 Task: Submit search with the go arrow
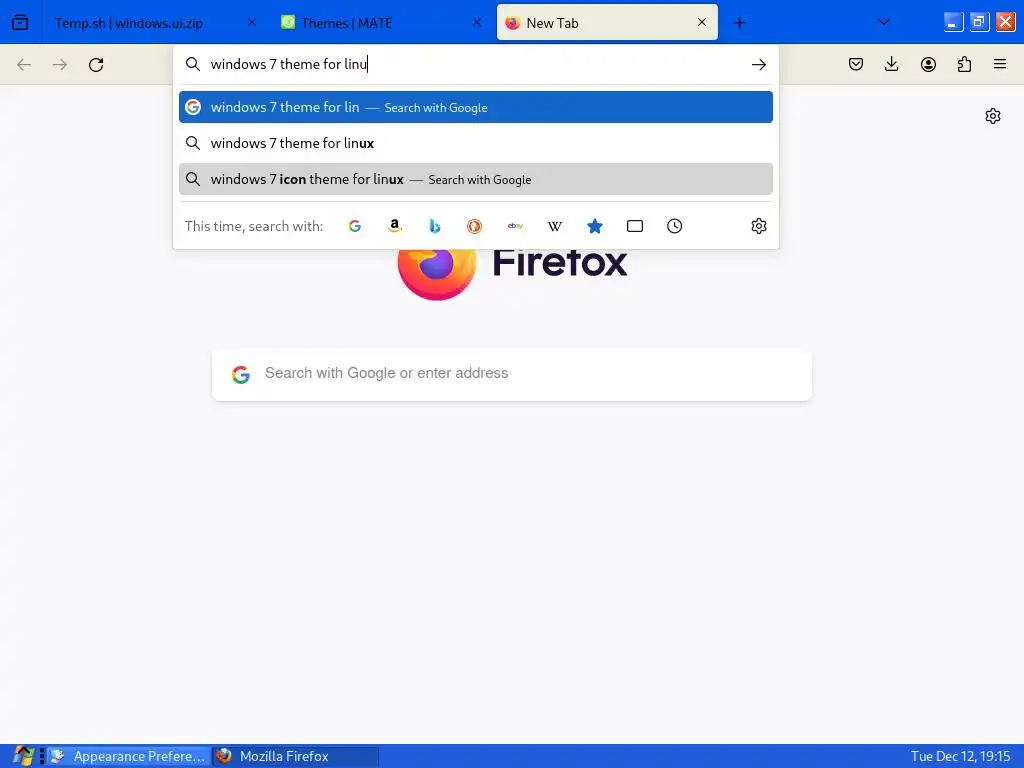tap(758, 64)
